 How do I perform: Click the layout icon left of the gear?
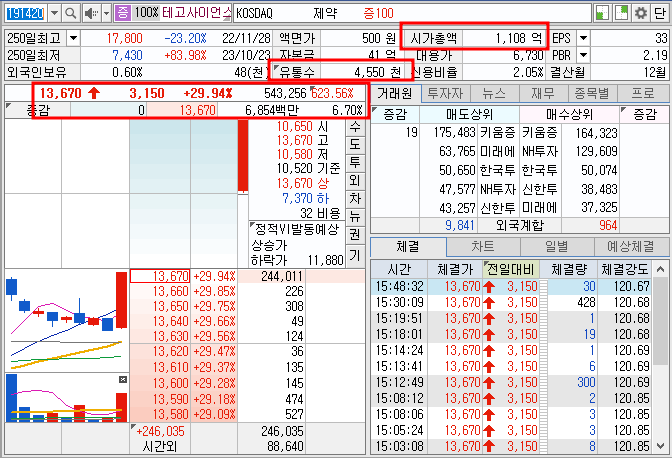click(x=621, y=13)
